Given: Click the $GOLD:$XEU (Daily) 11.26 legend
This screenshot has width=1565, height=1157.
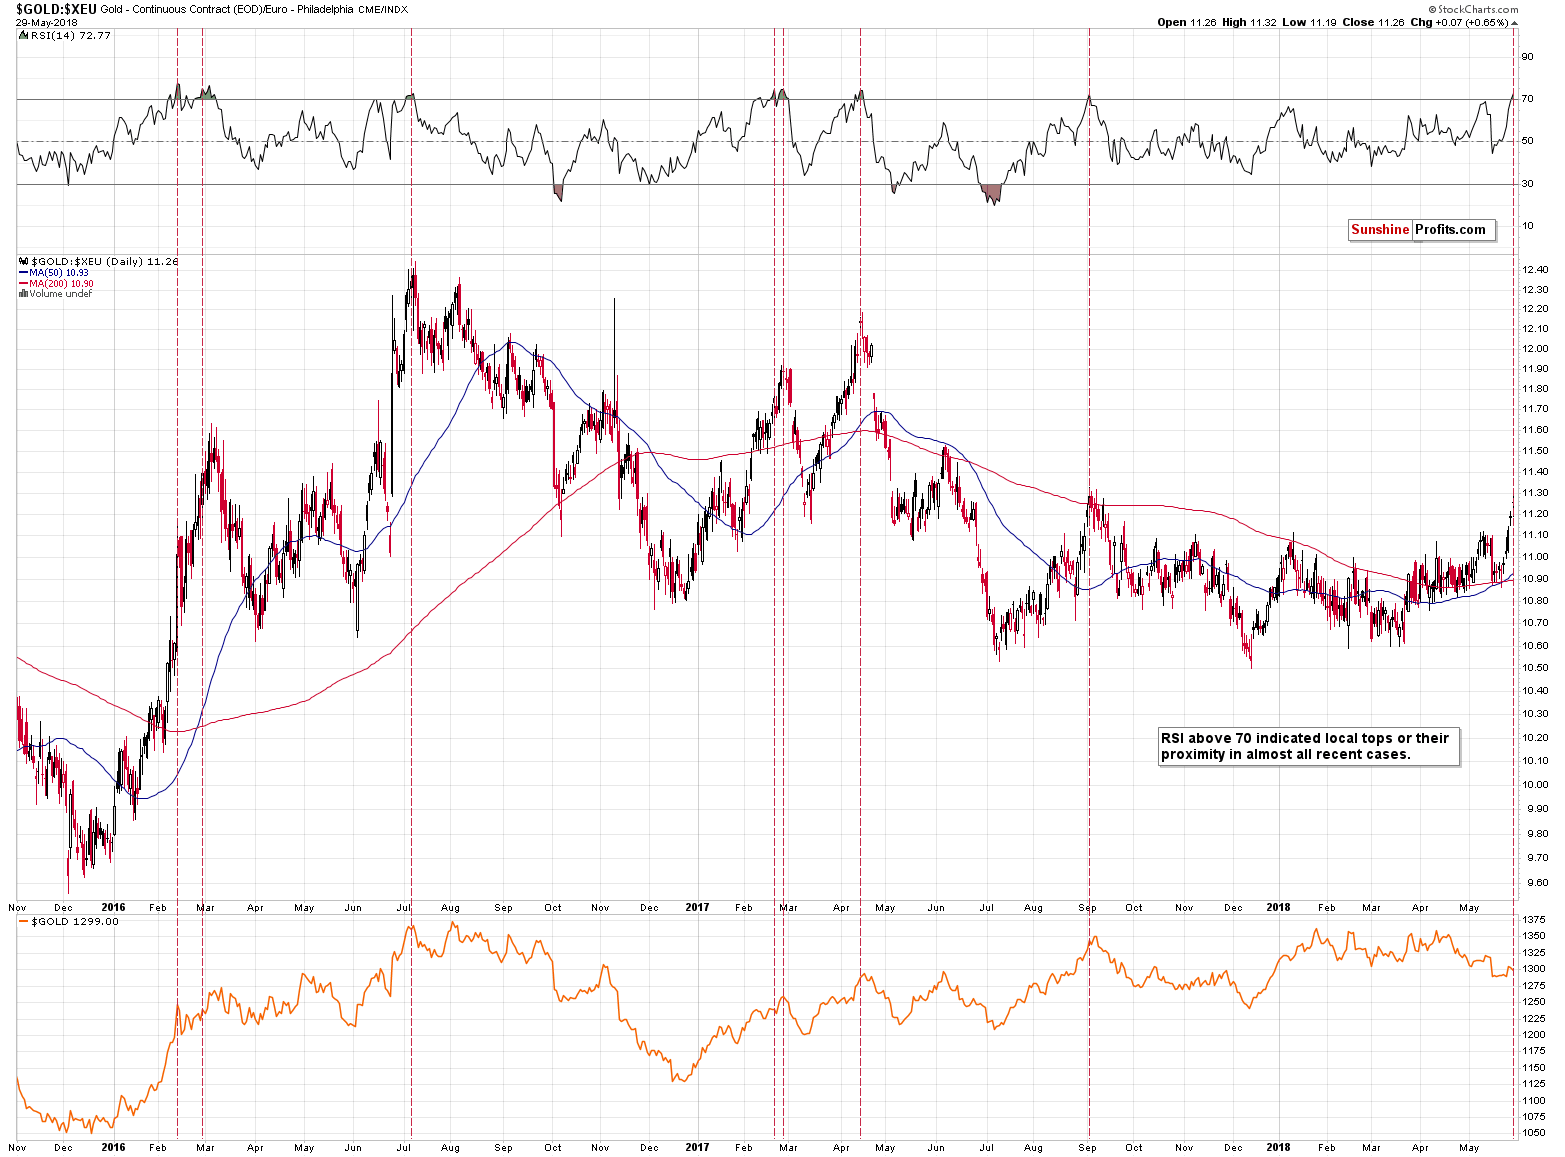Looking at the screenshot, I should pyautogui.click(x=105, y=261).
